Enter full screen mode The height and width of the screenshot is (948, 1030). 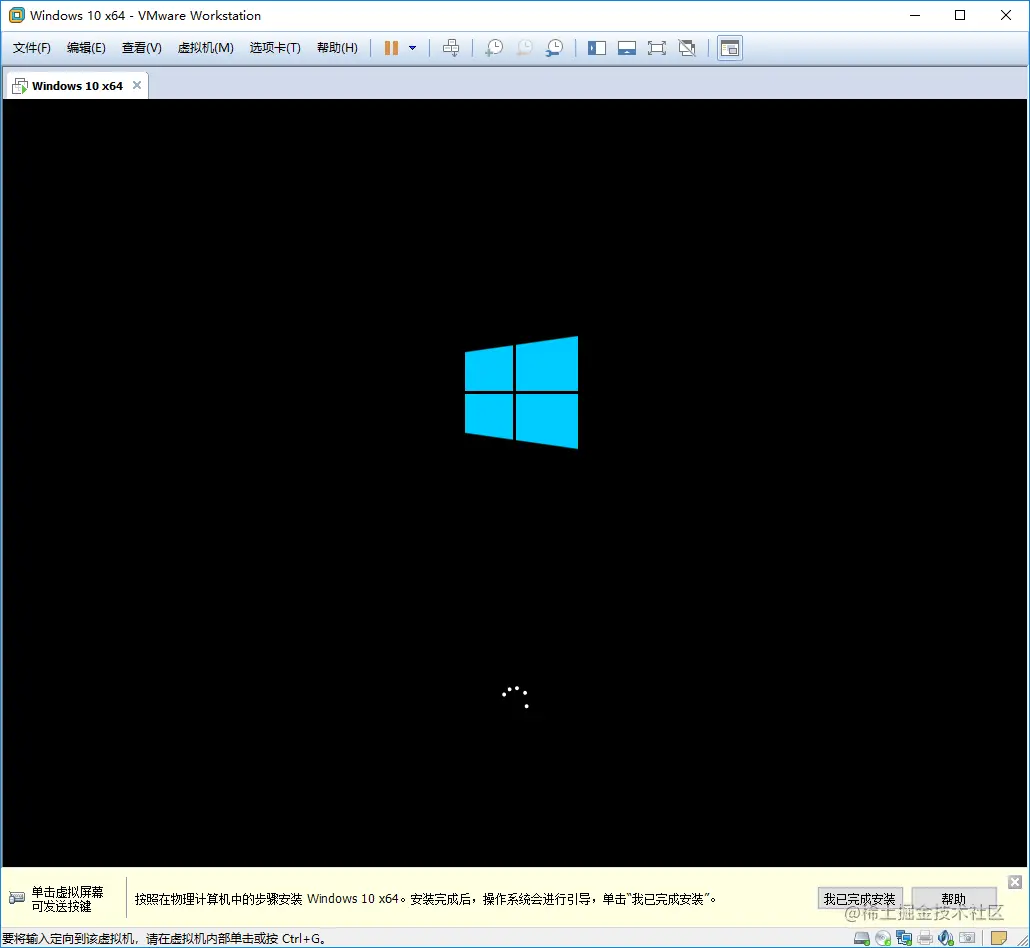(x=656, y=48)
